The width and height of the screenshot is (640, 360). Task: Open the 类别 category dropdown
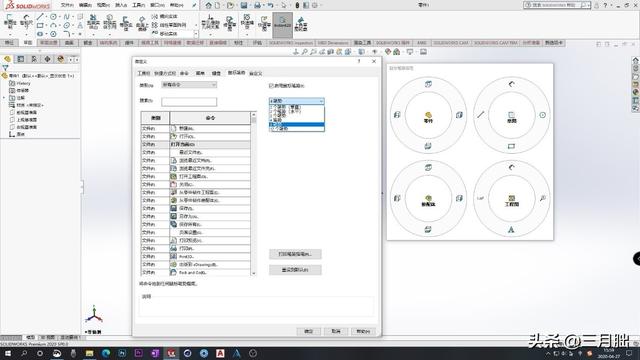(189, 85)
